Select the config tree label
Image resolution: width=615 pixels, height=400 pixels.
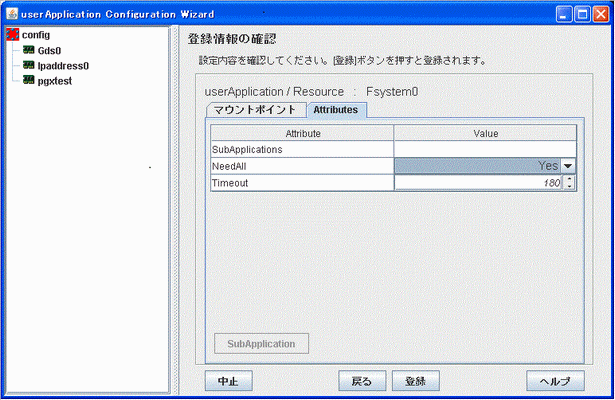coord(36,35)
